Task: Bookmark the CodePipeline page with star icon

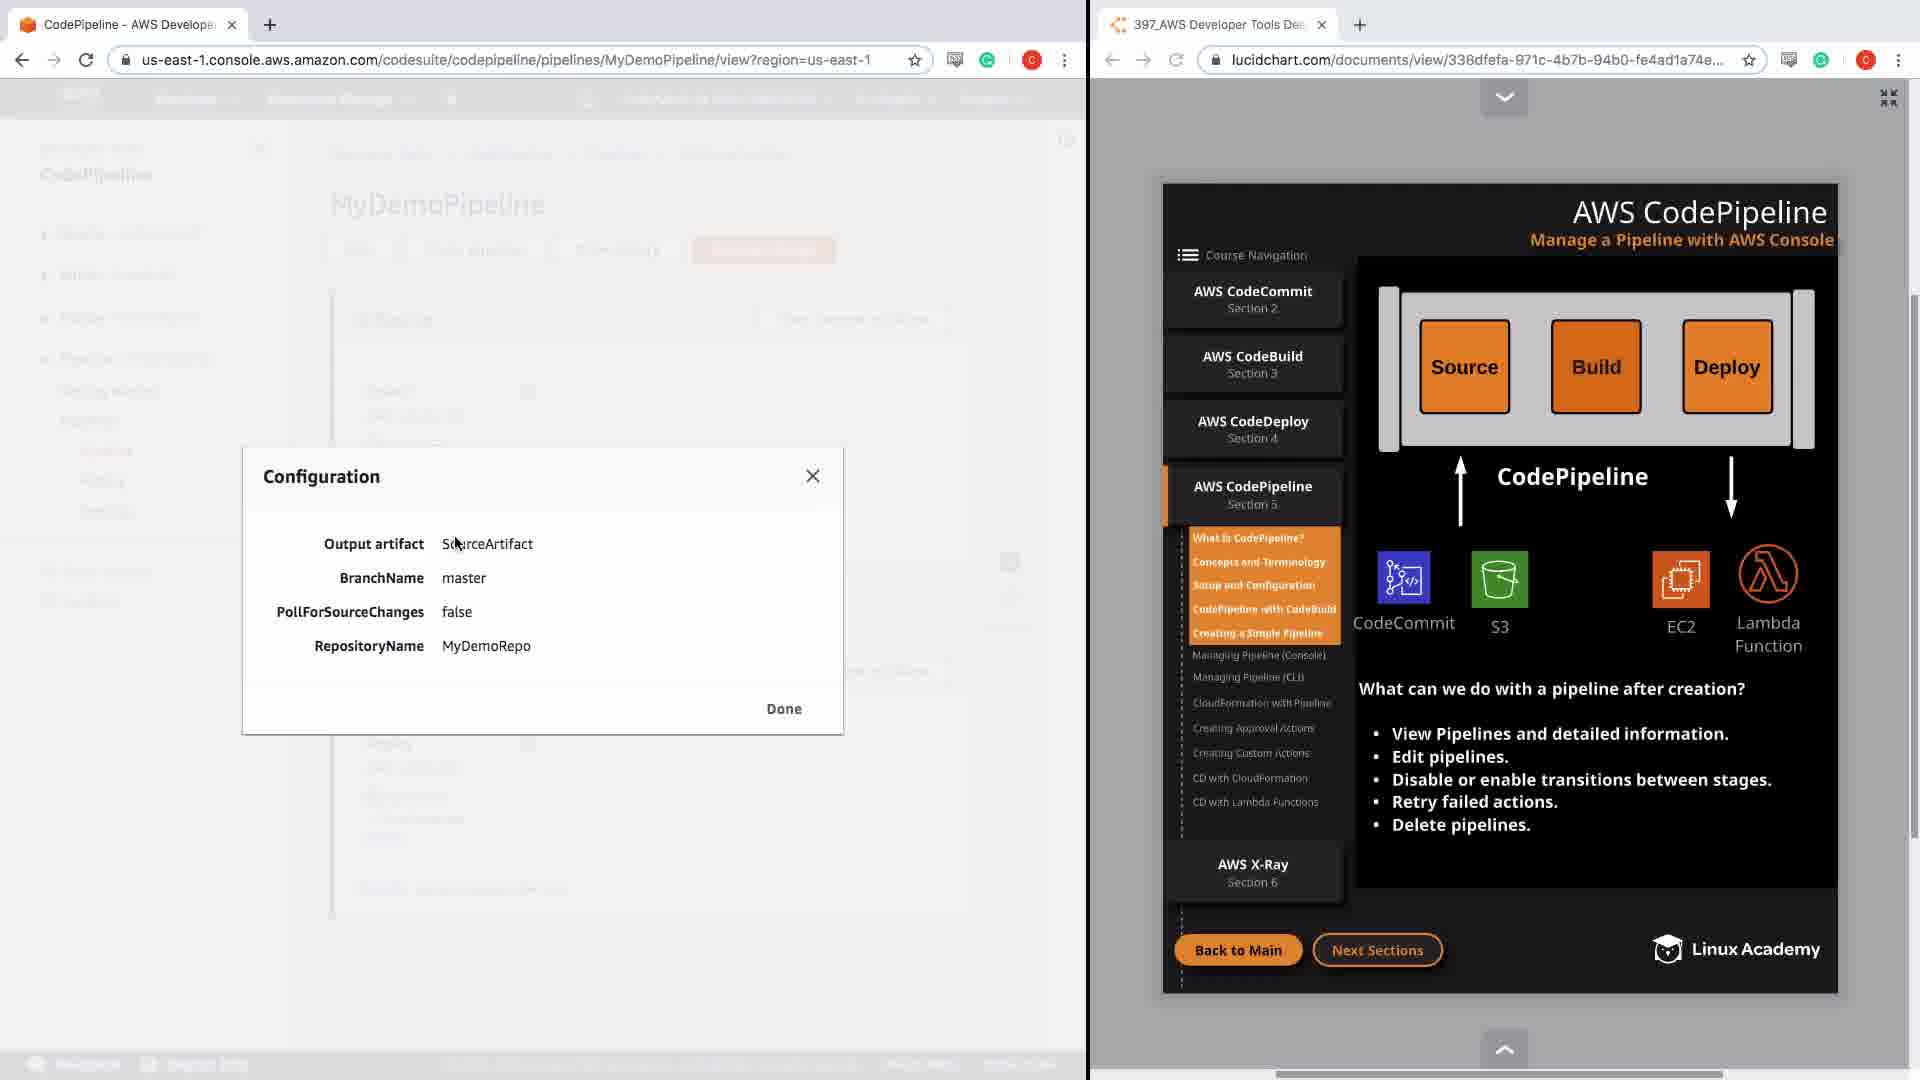Action: 914,60
